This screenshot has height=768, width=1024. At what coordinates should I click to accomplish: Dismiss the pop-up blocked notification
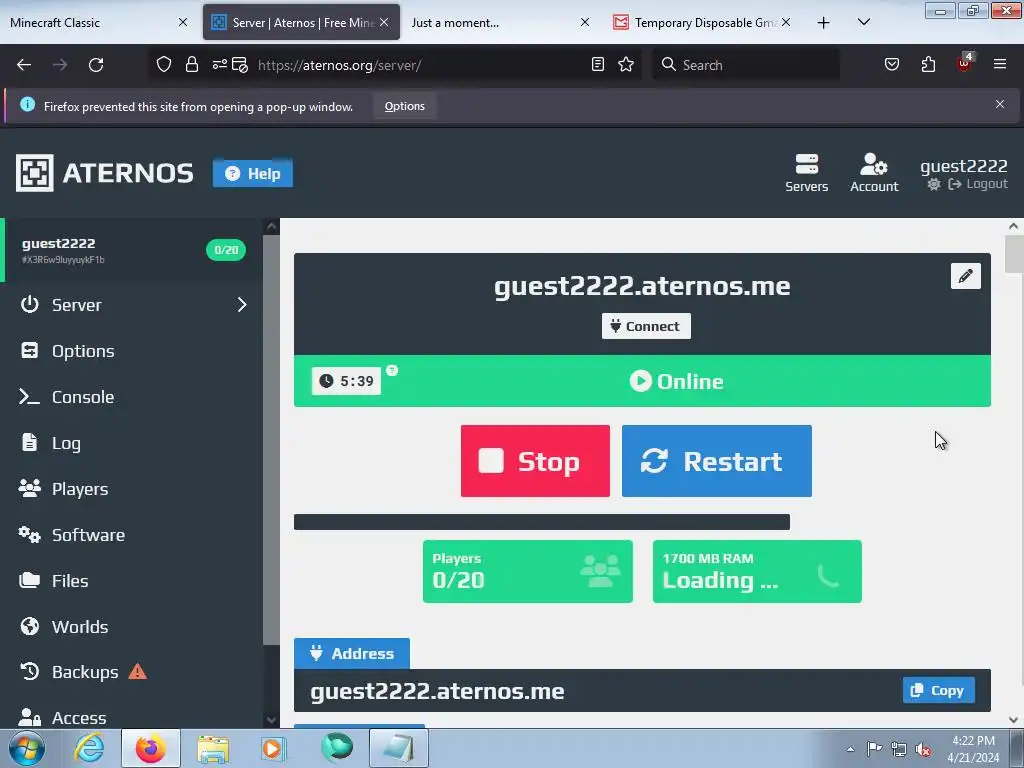click(1000, 104)
